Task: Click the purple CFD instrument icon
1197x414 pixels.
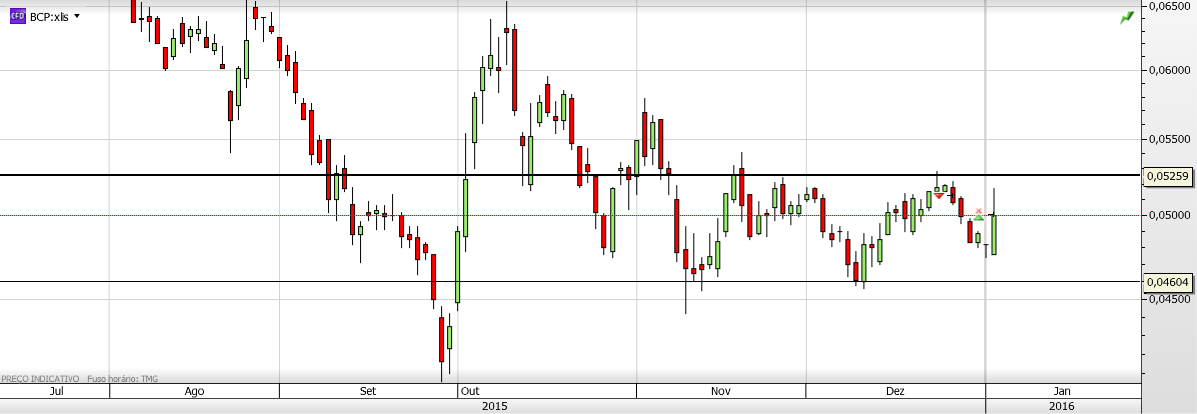Action: pos(18,17)
